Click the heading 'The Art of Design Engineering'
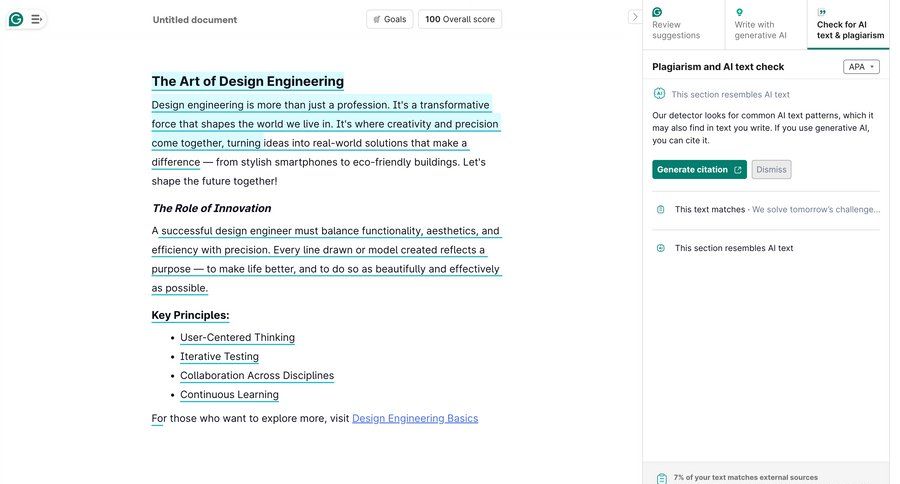 coord(247,82)
